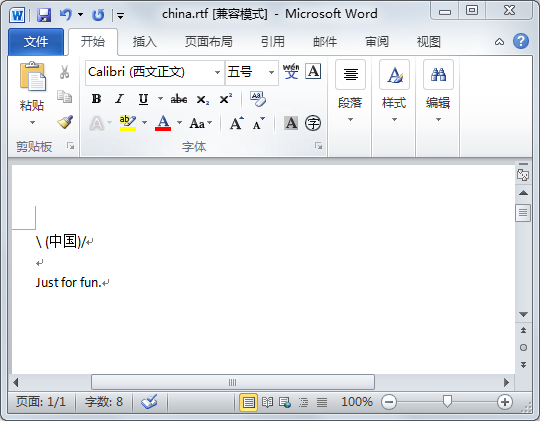Redo or repeat the last action
Screen dimensions: 540x421
pos(98,15)
